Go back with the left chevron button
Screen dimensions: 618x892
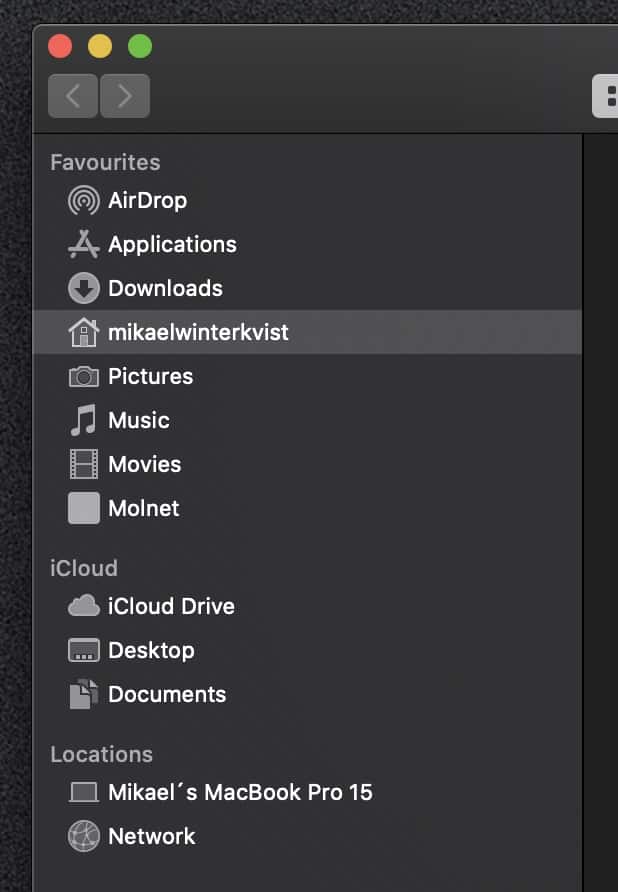[x=73, y=96]
